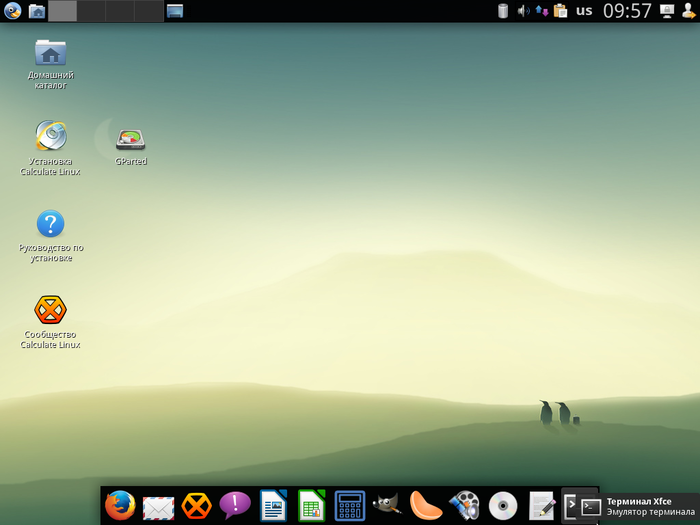Click the user logout icon in the top panel
The width and height of the screenshot is (700, 525).
pyautogui.click(x=689, y=11)
